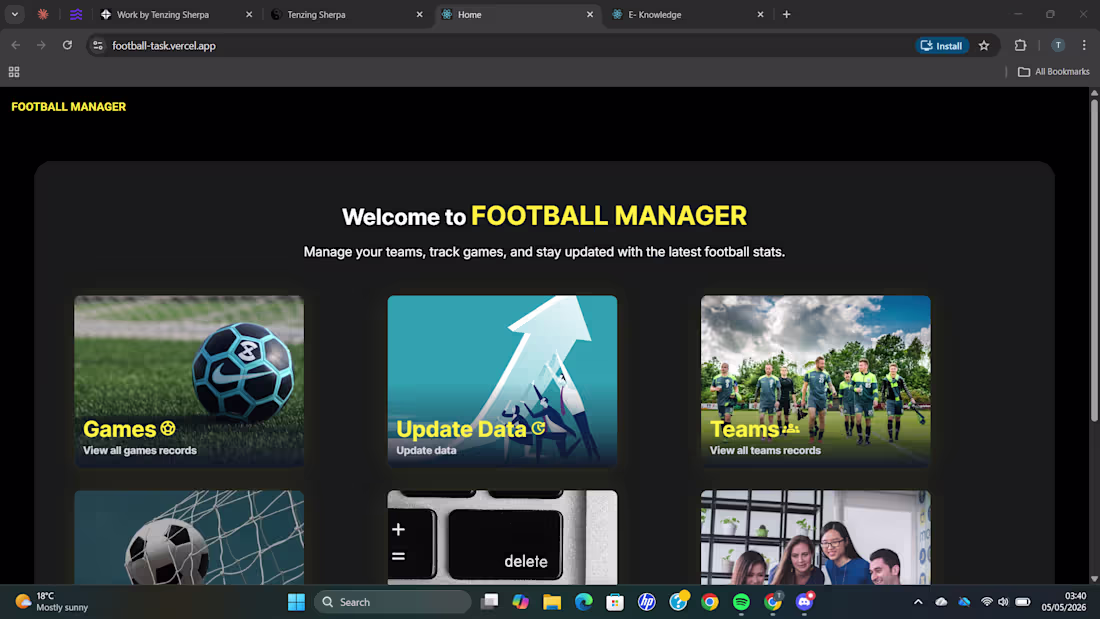Viewport: 1100px width, 619px height.
Task: Open the HP app from the taskbar
Action: 647,602
